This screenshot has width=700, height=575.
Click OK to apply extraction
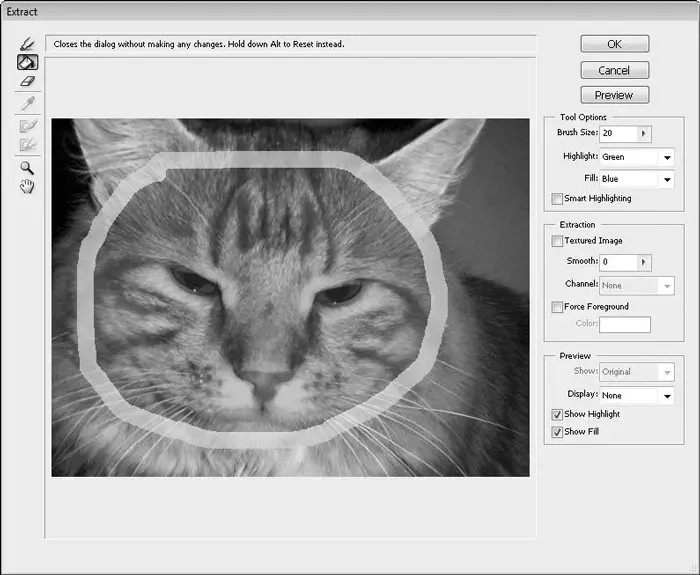pyautogui.click(x=614, y=44)
